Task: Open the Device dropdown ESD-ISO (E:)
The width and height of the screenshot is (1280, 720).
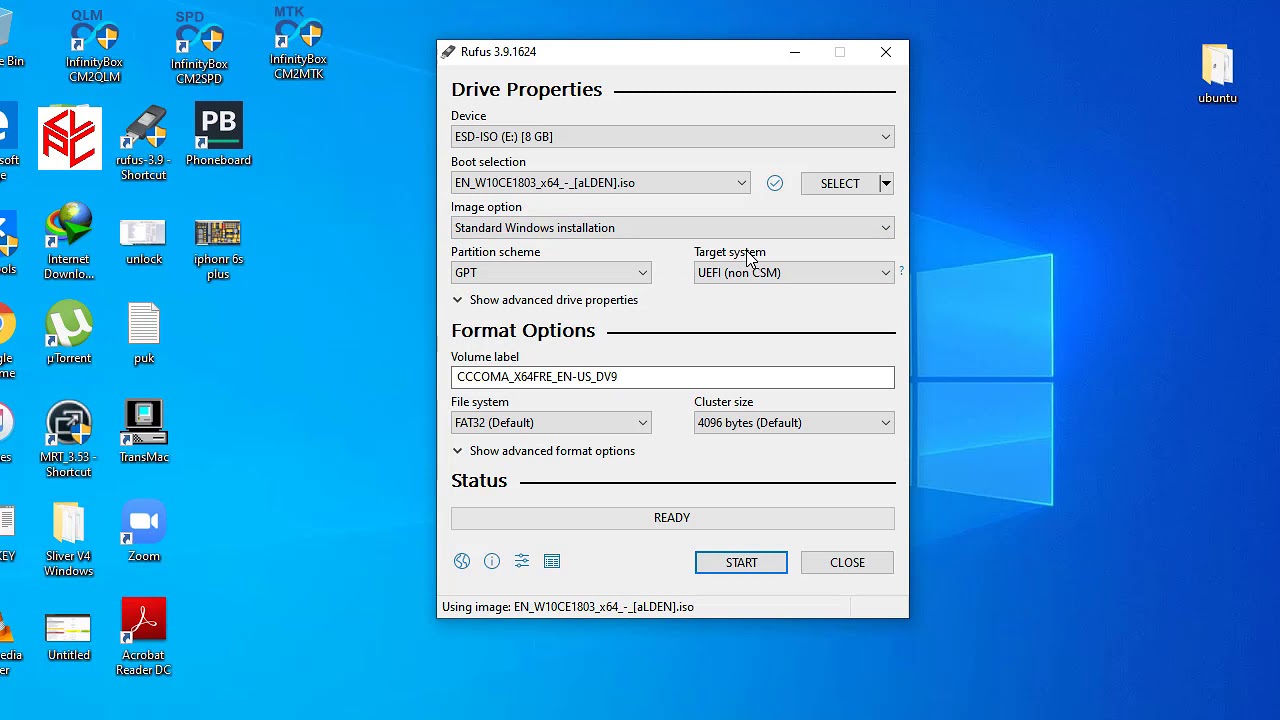Action: [x=673, y=137]
